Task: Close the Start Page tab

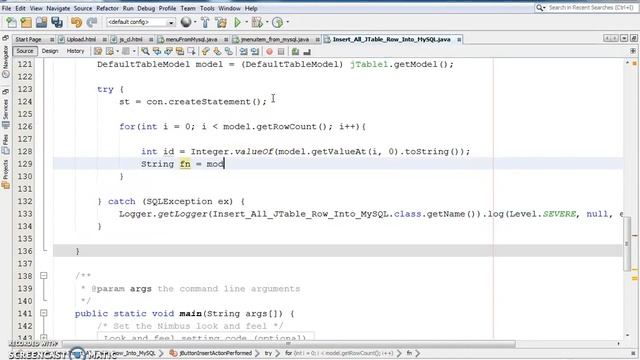Action: pyautogui.click(x=52, y=40)
